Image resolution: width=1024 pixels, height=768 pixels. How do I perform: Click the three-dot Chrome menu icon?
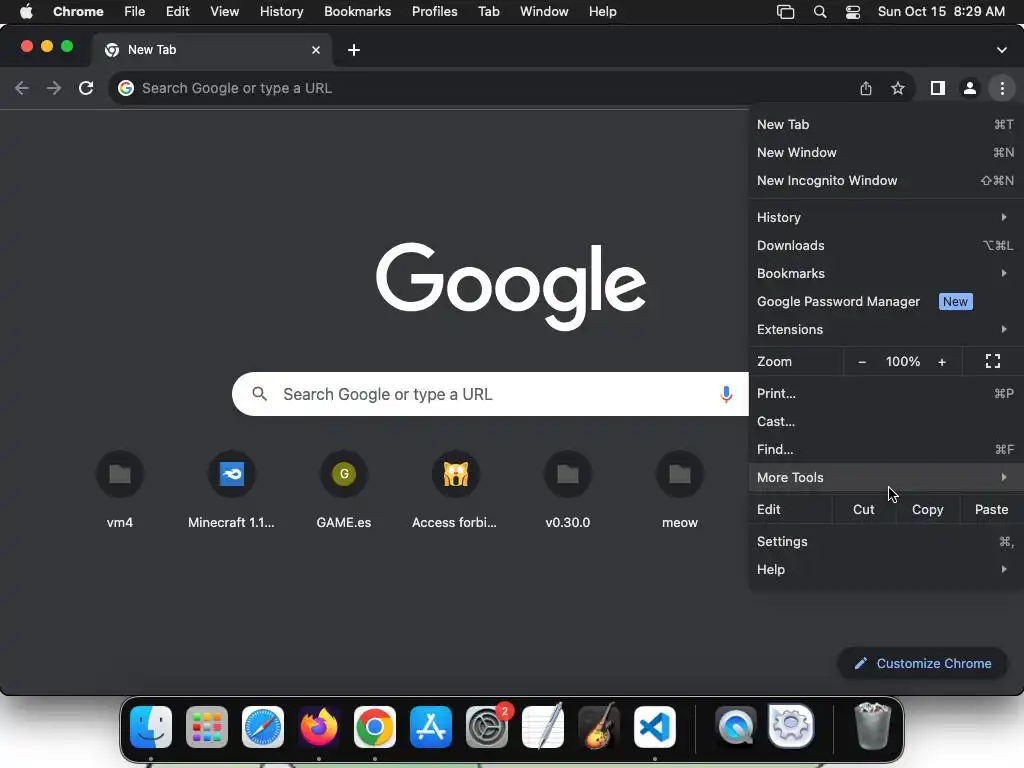pyautogui.click(x=1002, y=88)
